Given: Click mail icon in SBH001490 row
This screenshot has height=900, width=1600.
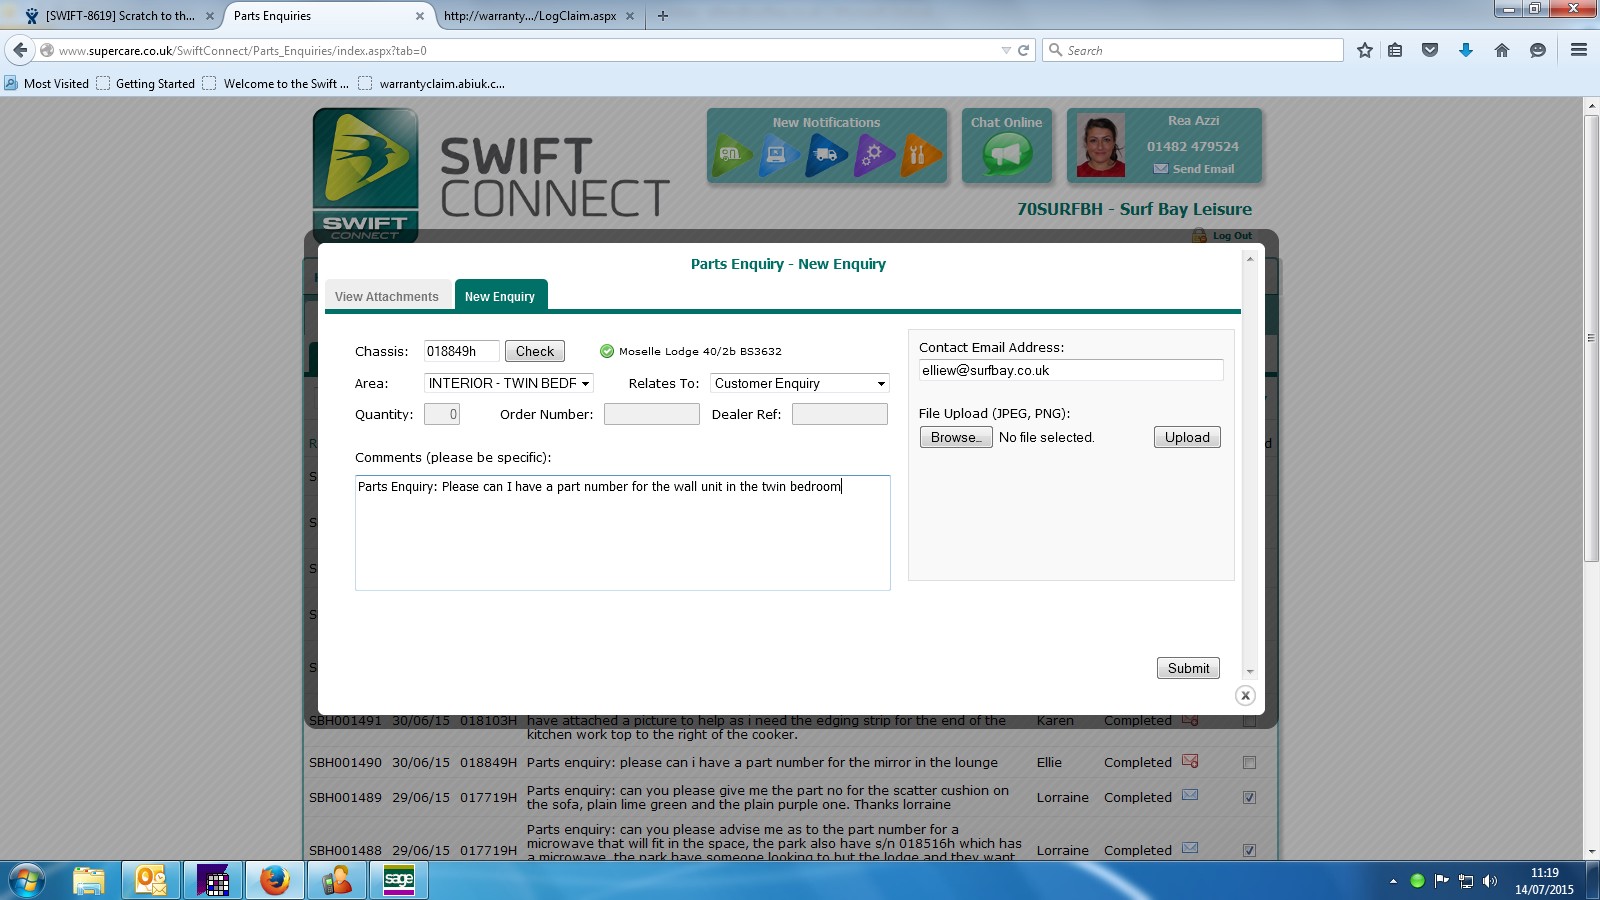Looking at the screenshot, I should click(x=1190, y=761).
